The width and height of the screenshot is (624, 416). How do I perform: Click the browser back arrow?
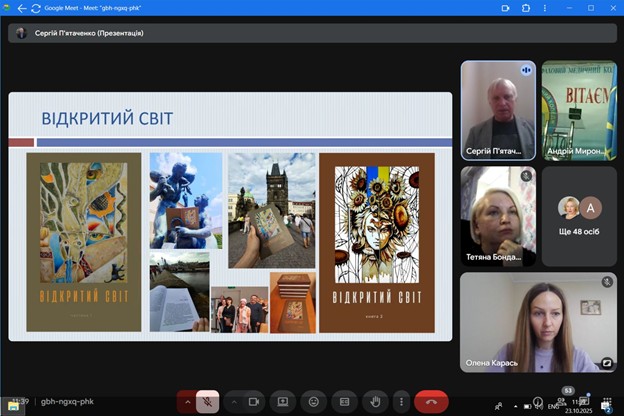(x=21, y=8)
